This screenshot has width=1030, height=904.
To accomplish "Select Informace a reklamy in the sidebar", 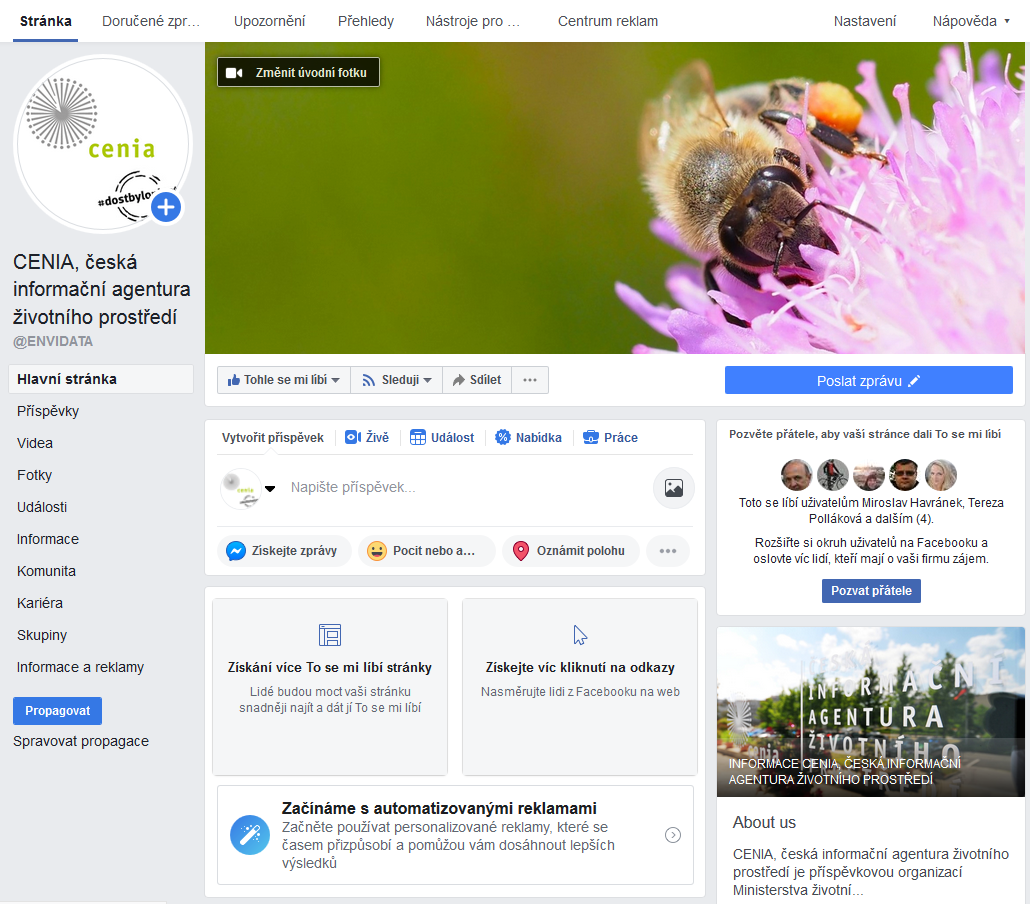I will coord(80,667).
